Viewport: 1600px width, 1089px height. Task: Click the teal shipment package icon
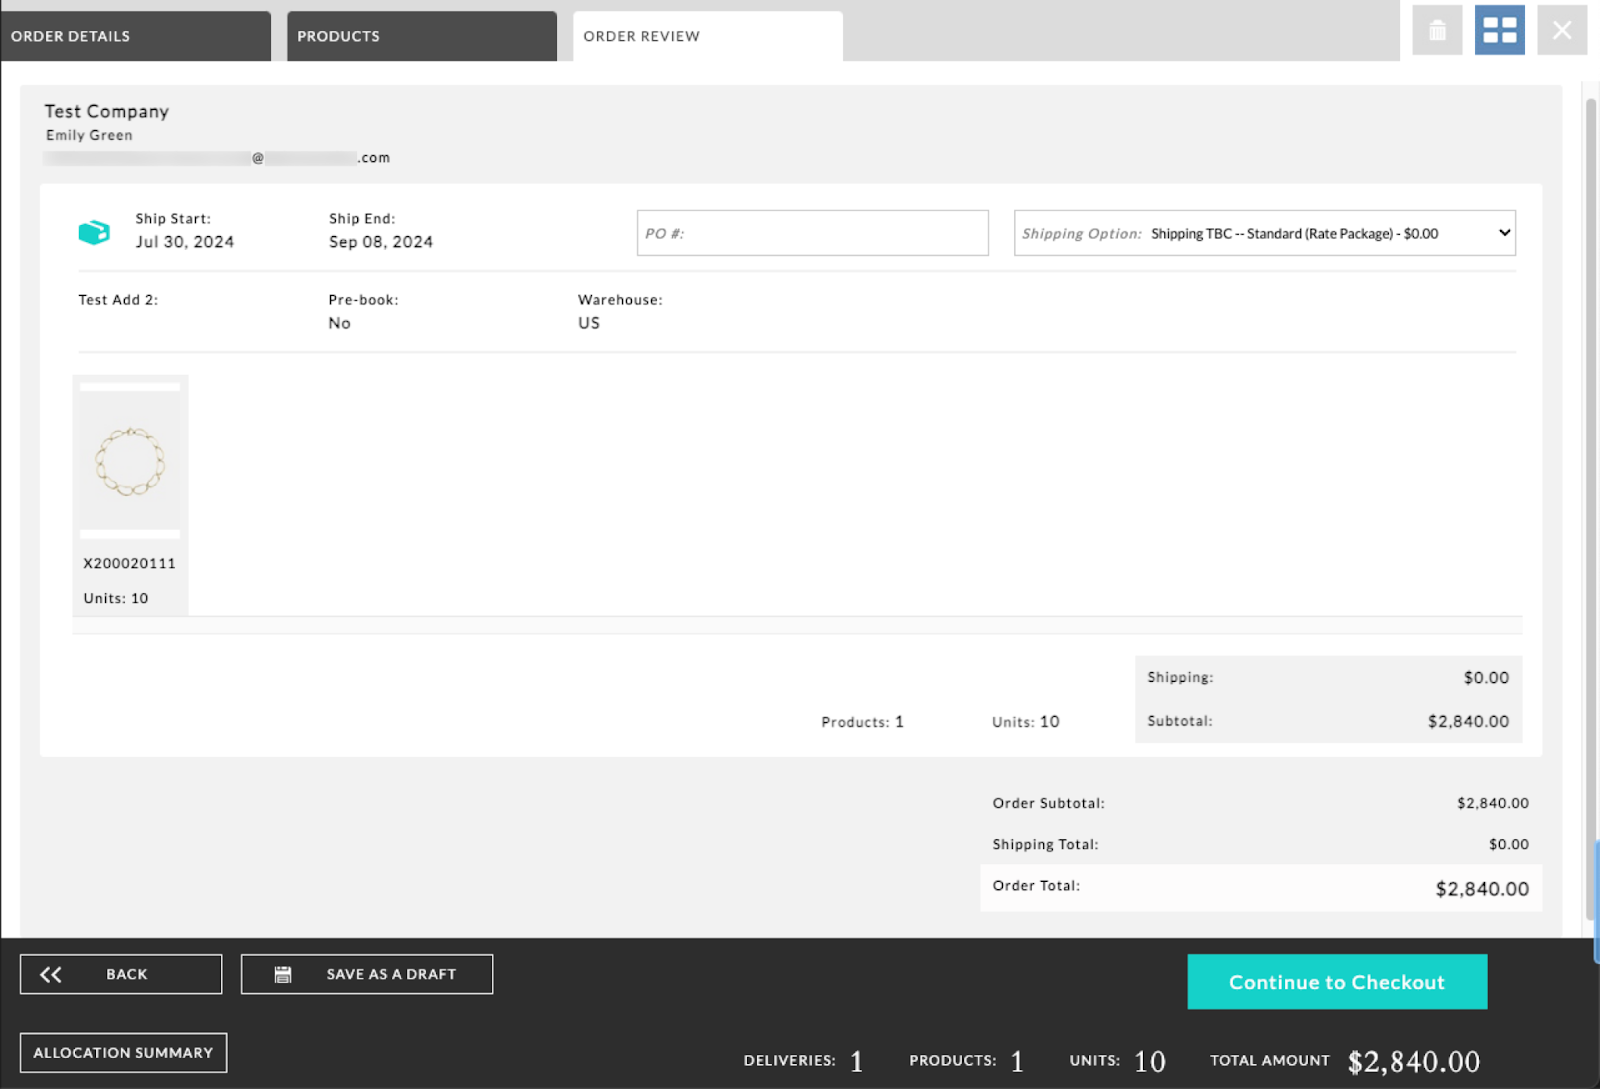93,231
